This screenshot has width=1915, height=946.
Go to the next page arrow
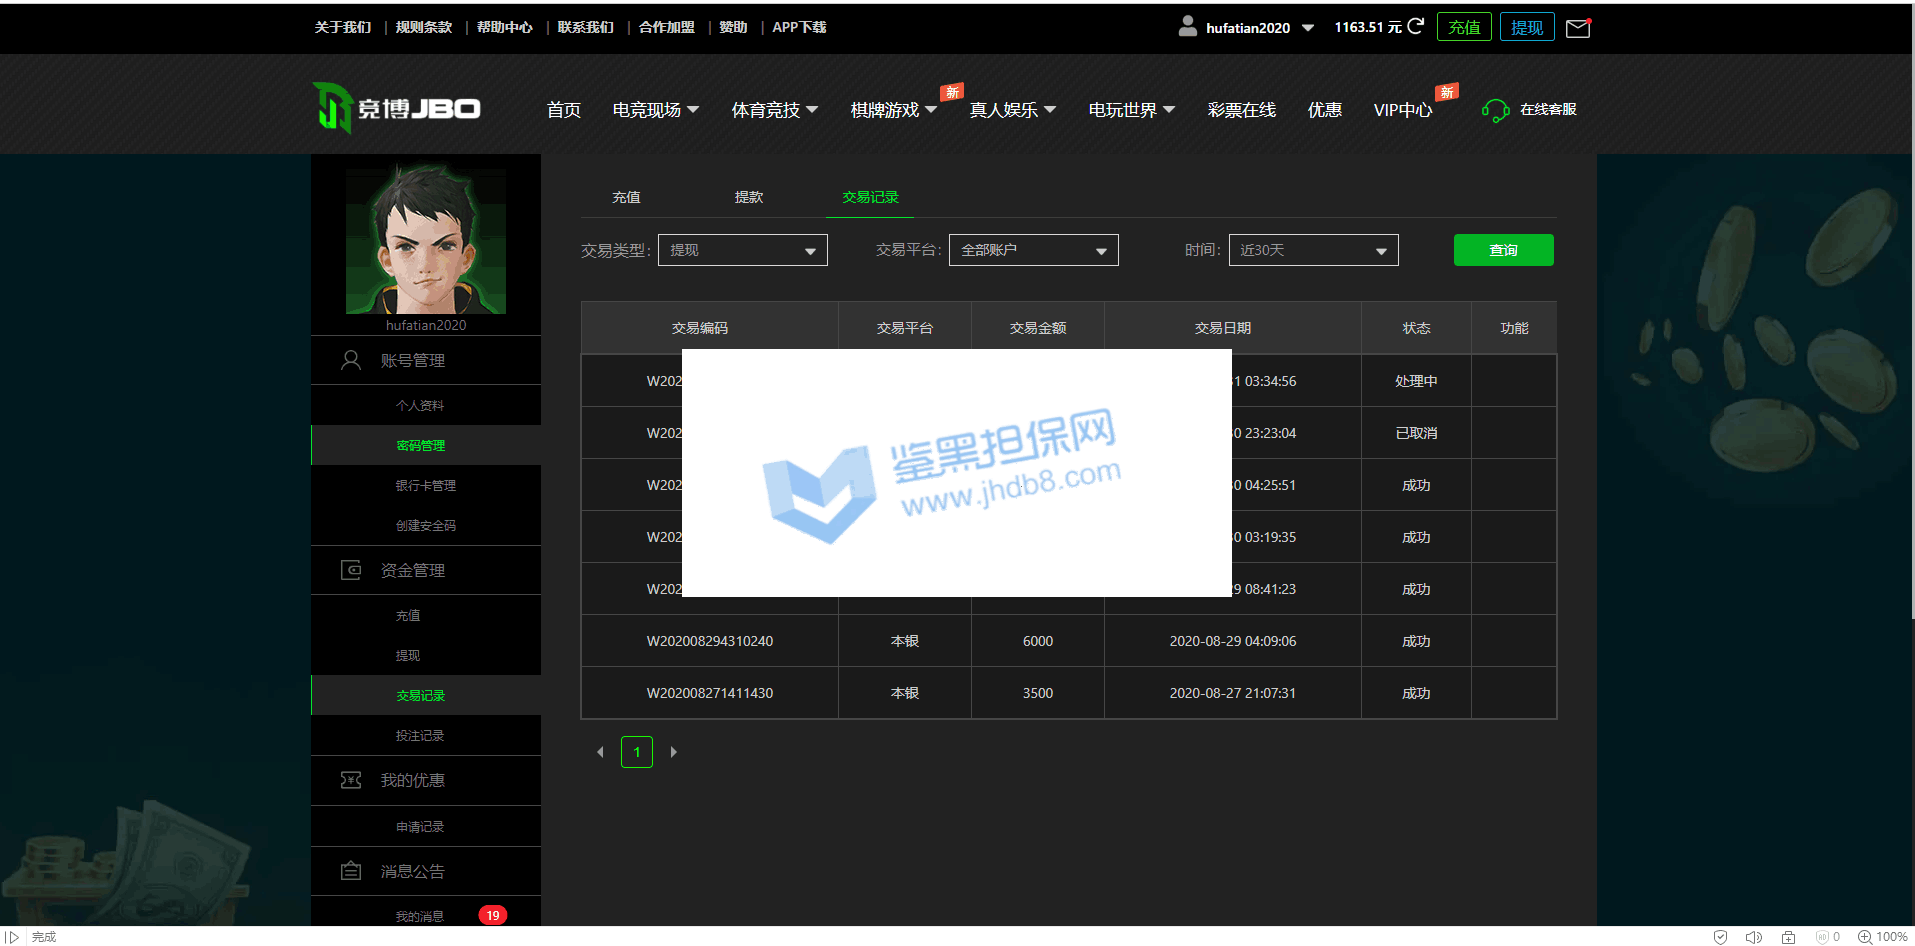[673, 752]
